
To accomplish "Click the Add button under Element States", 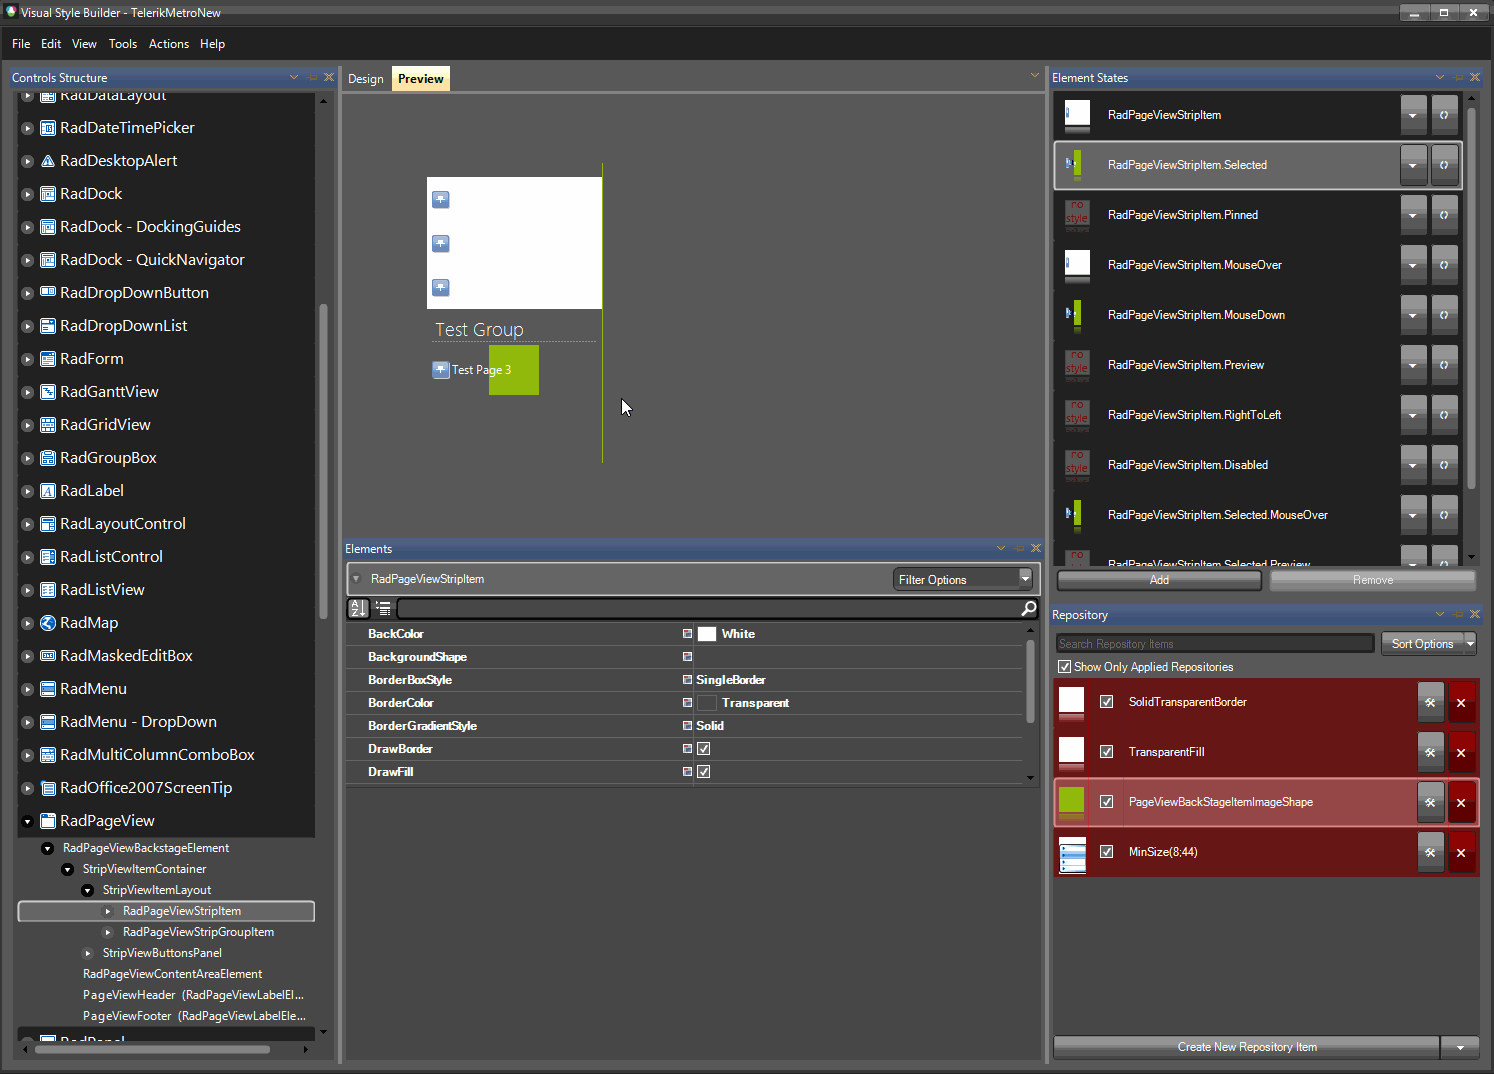I will 1159,580.
